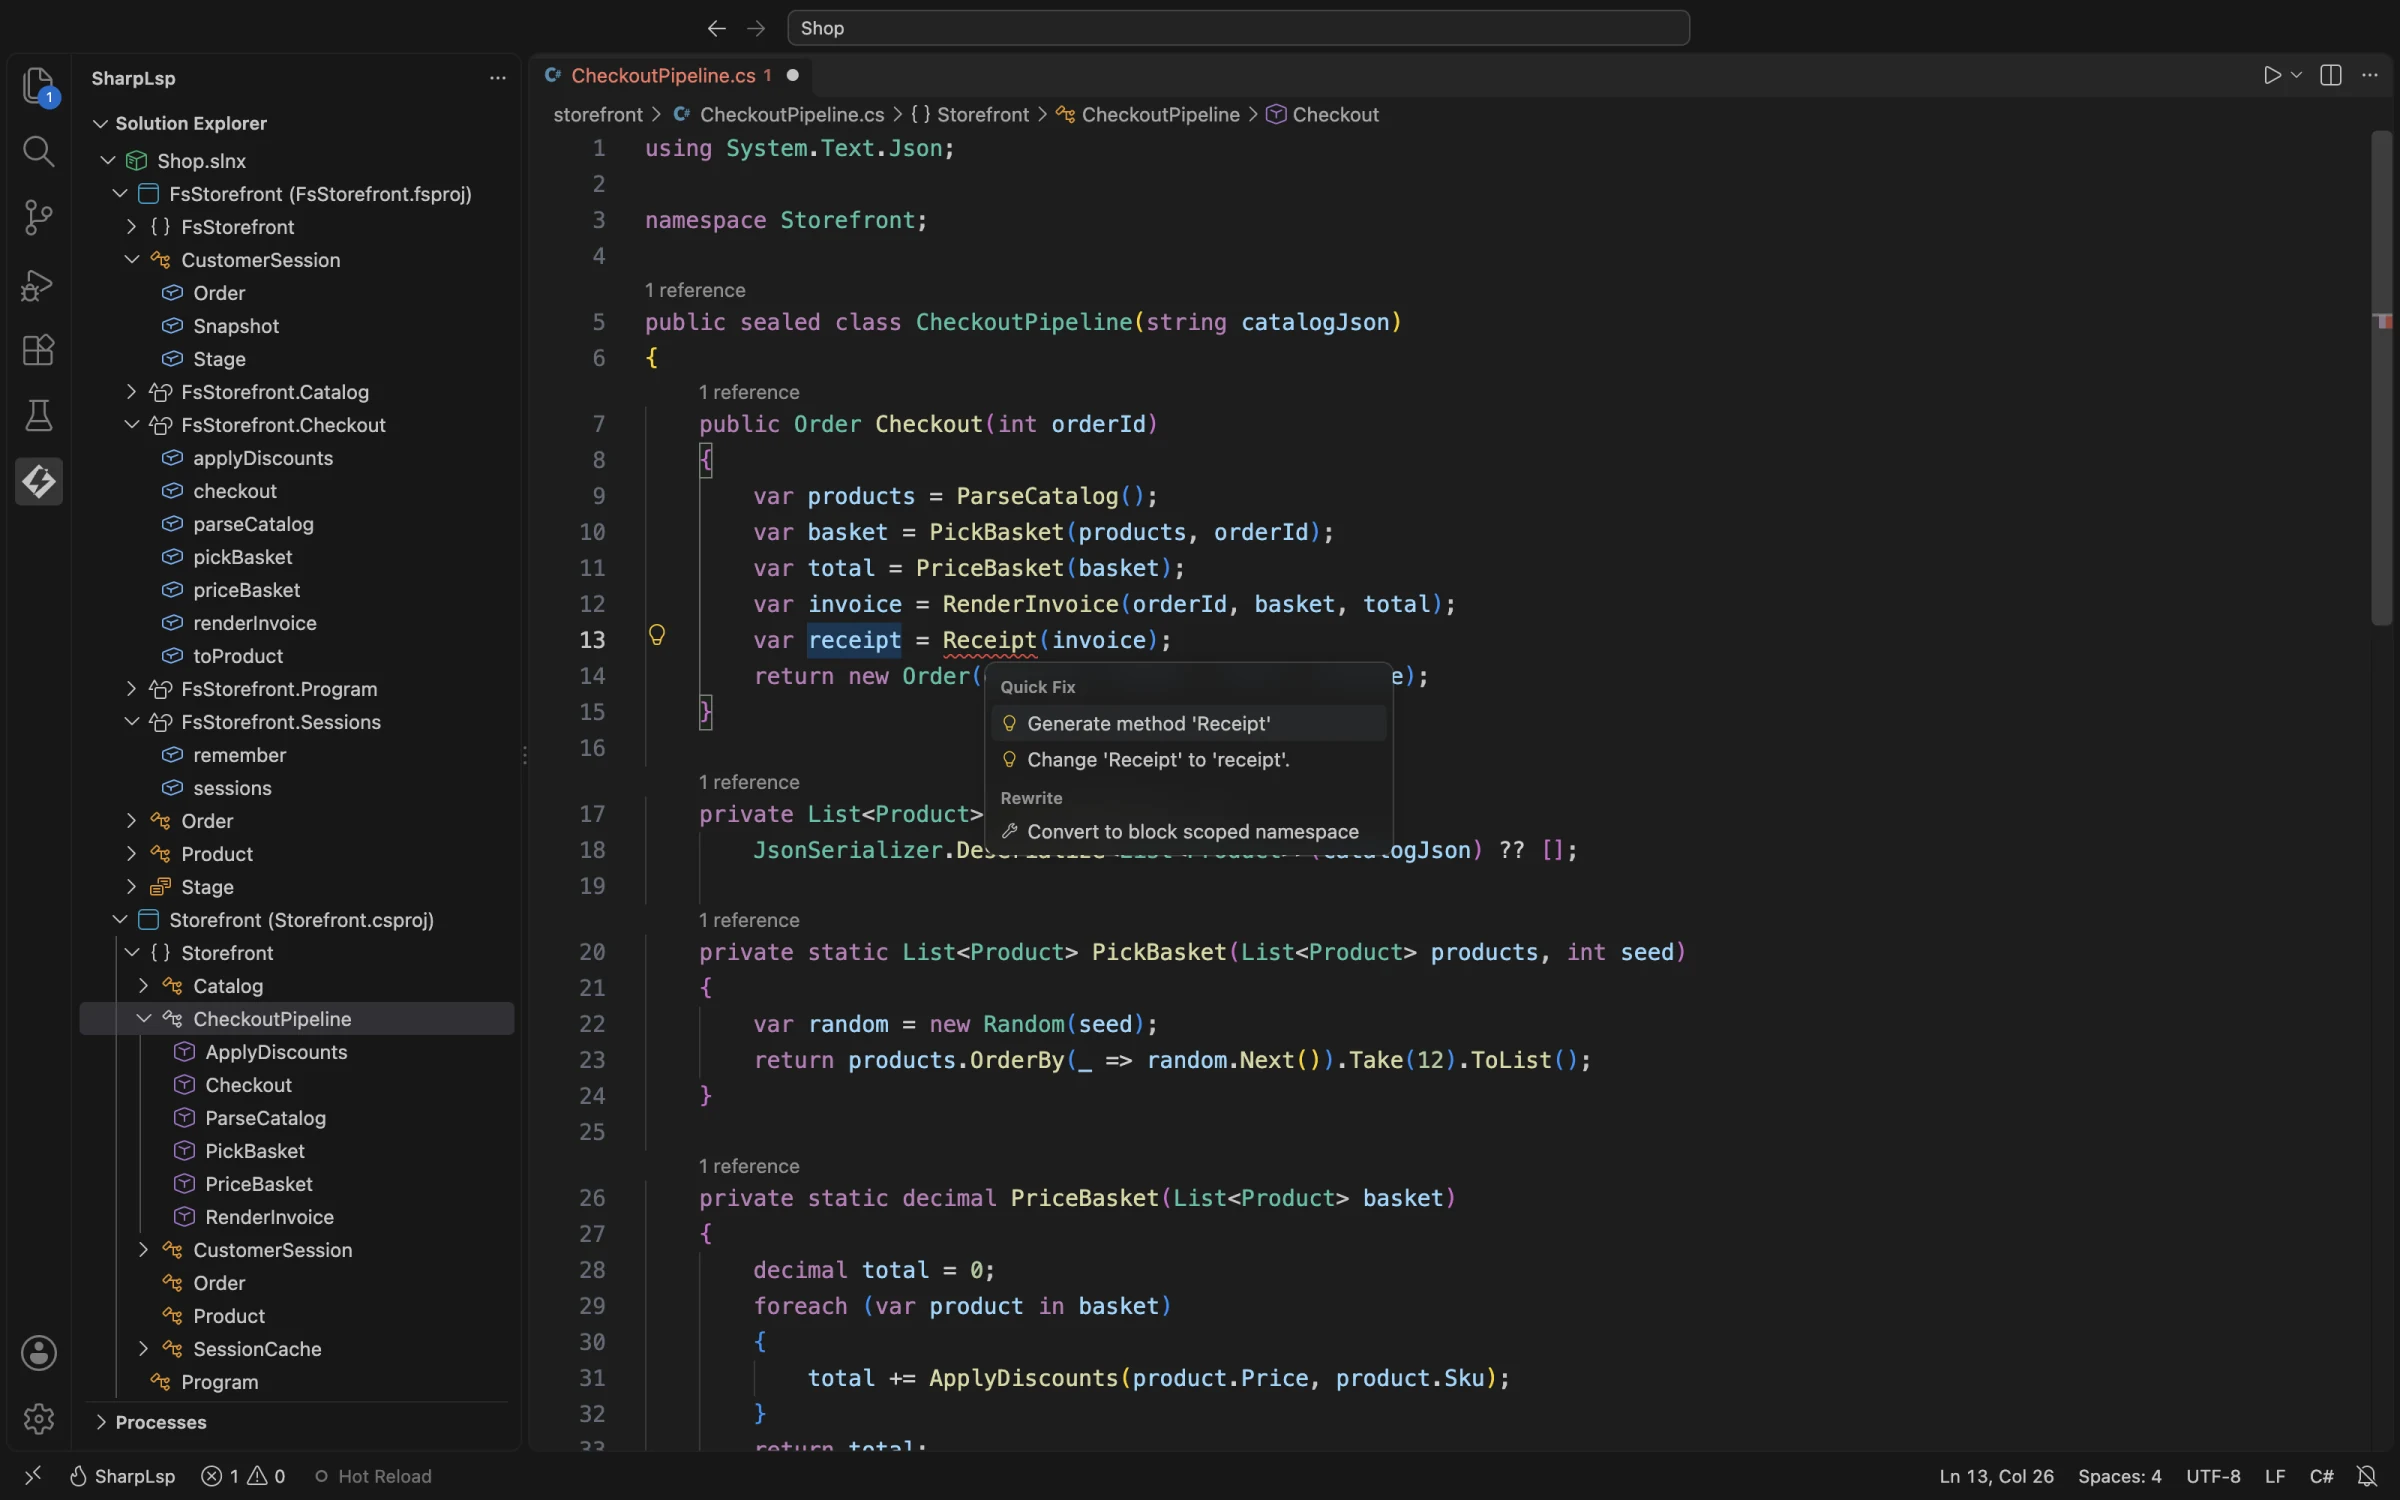Expand the FsStorefront.Catalog node
Screen dimensions: 2400x1500
tap(131, 392)
